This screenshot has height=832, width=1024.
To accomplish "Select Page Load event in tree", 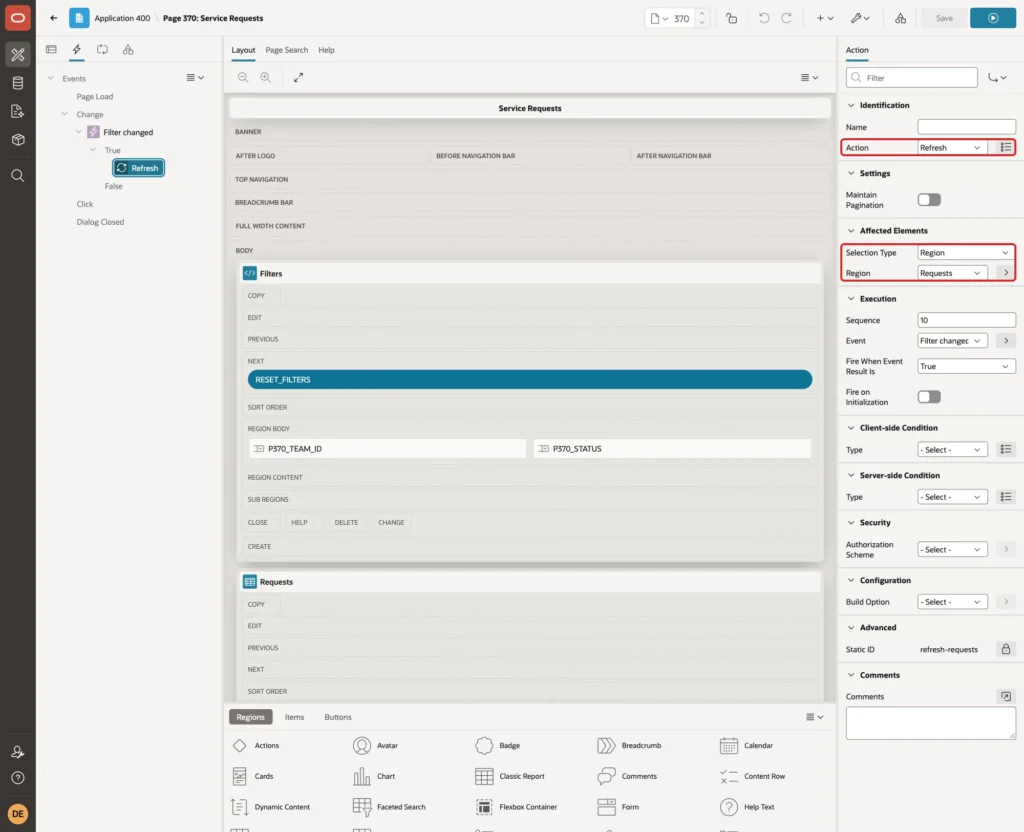I will [95, 97].
